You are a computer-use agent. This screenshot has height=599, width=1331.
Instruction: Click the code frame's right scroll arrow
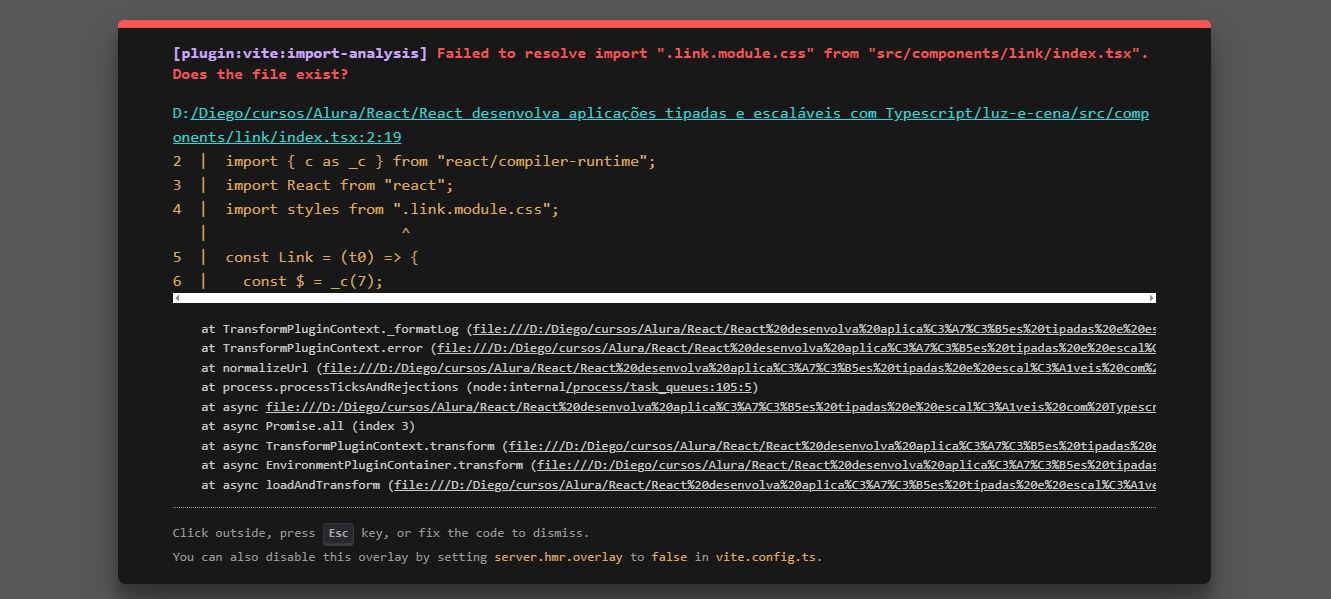pos(1151,298)
